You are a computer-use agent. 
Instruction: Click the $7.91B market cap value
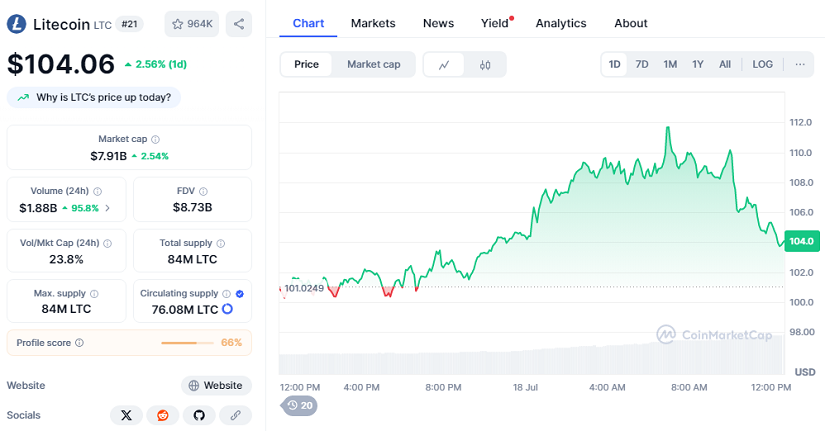click(x=108, y=156)
